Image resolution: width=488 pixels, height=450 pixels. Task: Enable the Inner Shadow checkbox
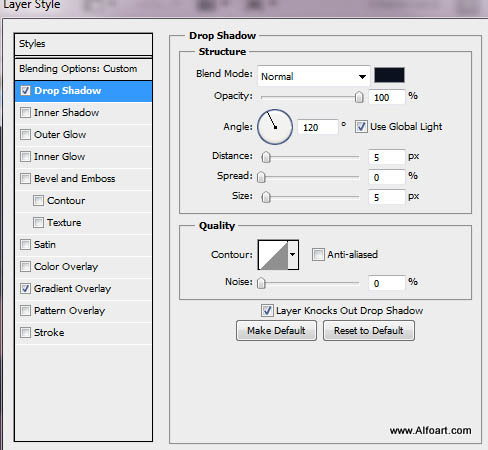(x=25, y=113)
